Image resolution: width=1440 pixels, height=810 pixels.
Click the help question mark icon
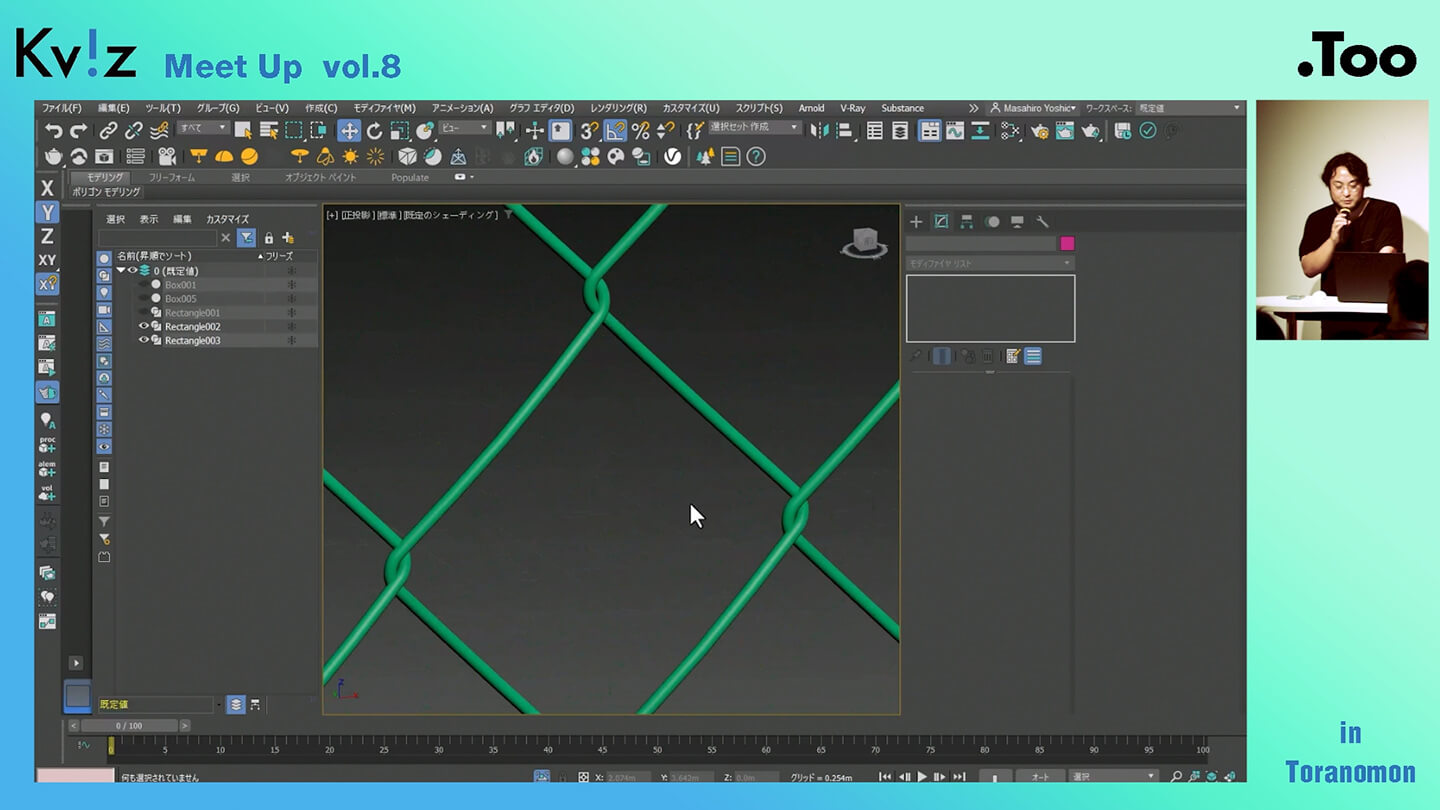pos(756,157)
